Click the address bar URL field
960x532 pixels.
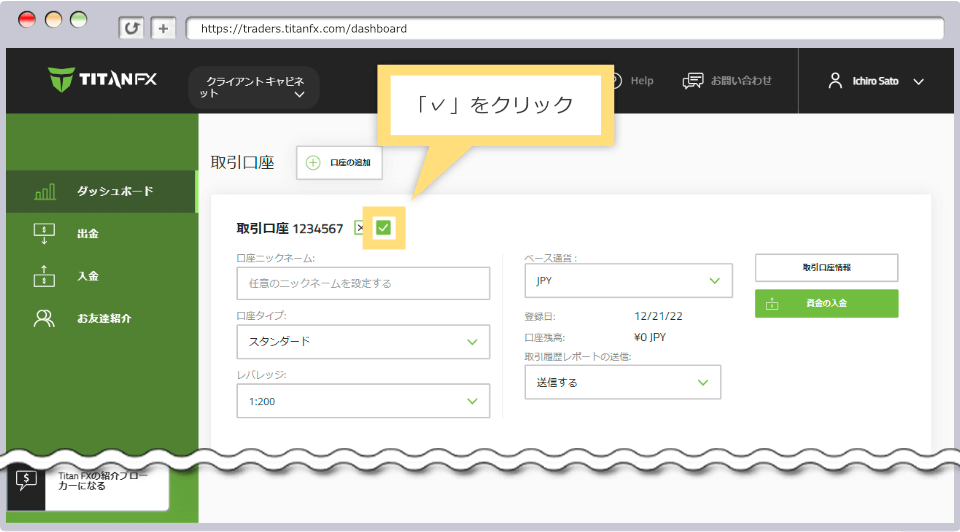point(564,28)
